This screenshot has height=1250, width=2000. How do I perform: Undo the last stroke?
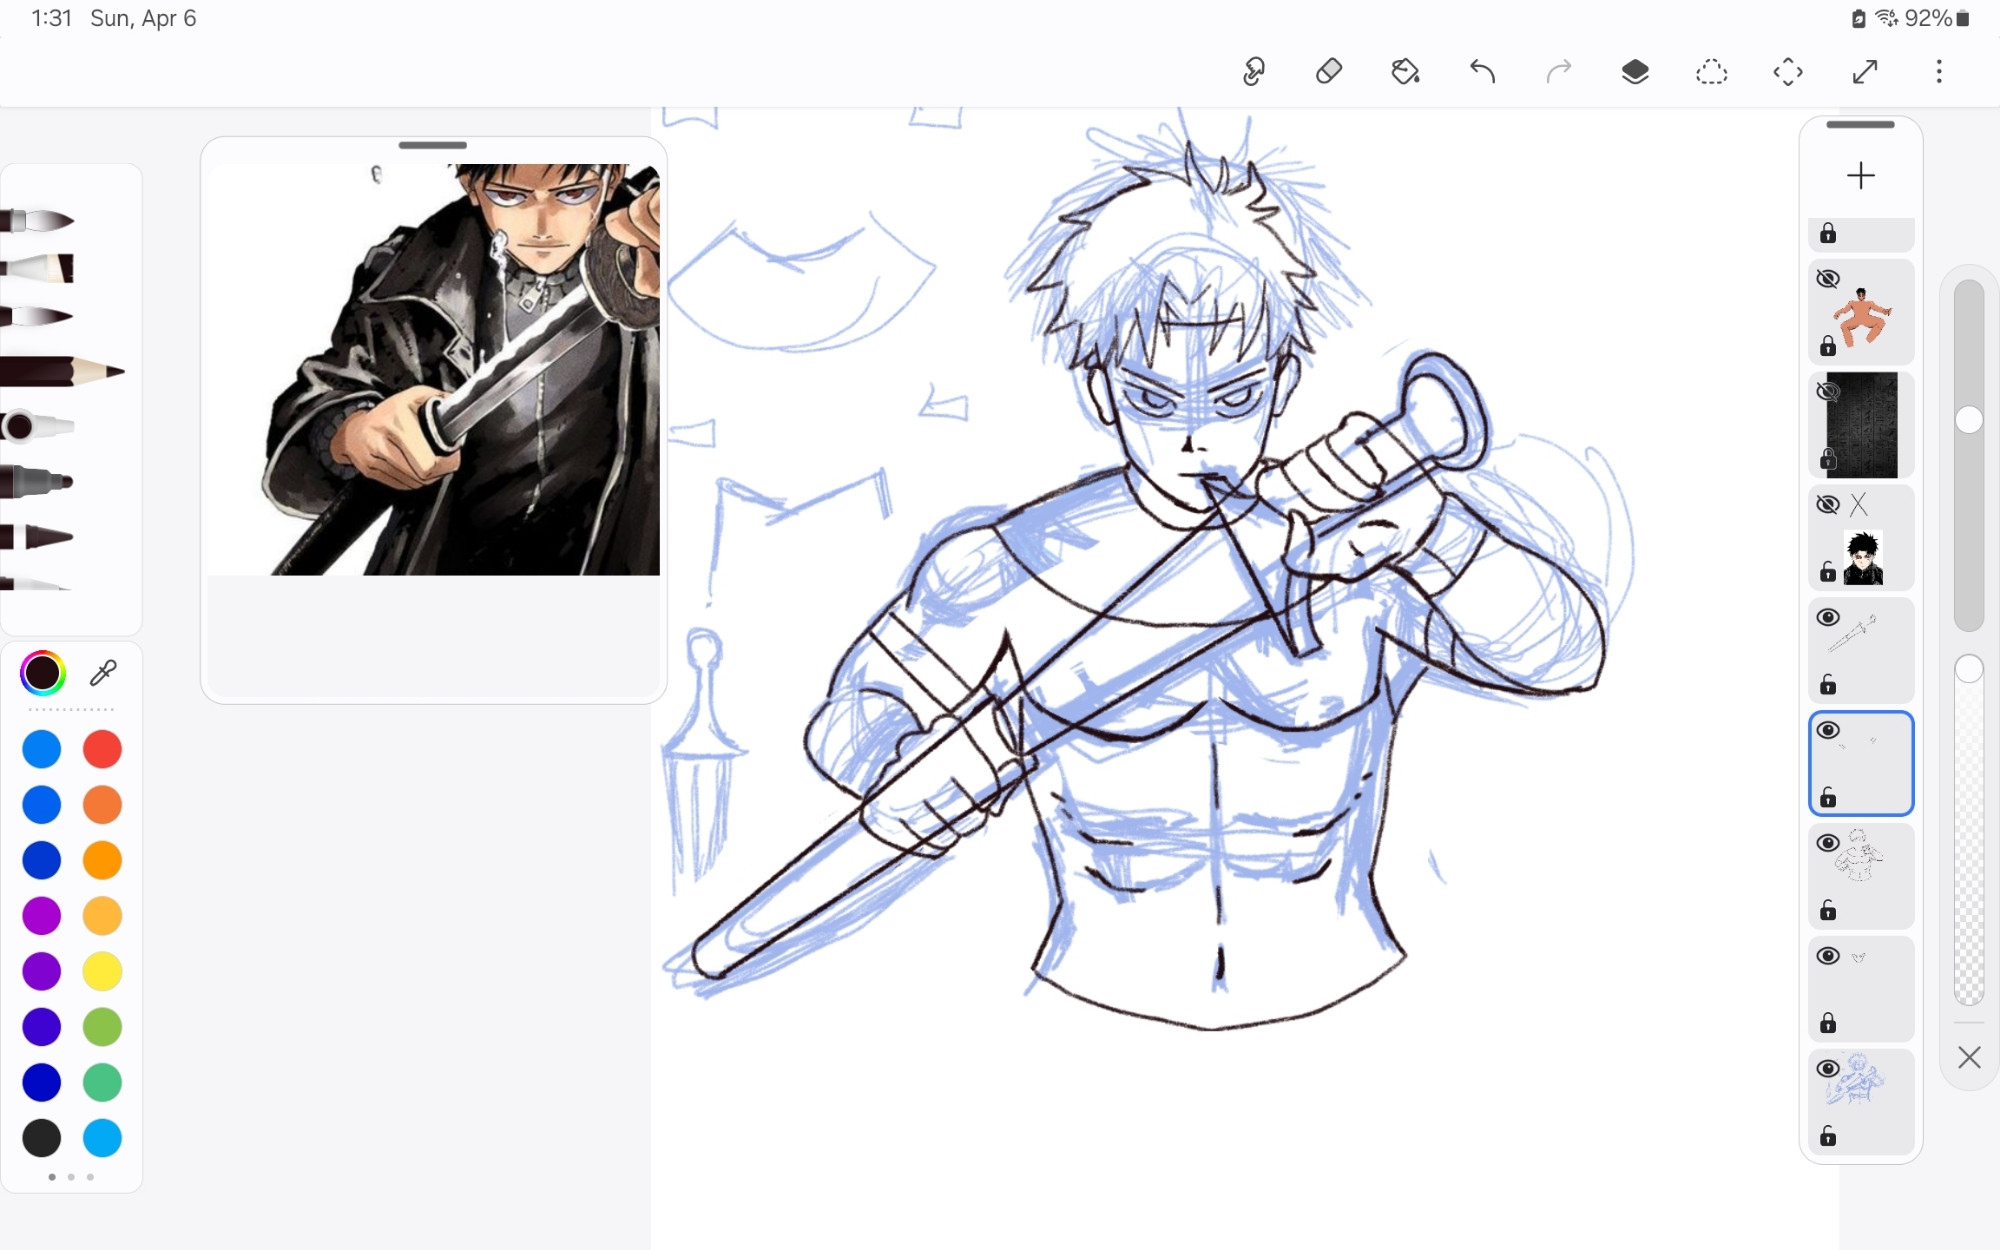tap(1482, 72)
